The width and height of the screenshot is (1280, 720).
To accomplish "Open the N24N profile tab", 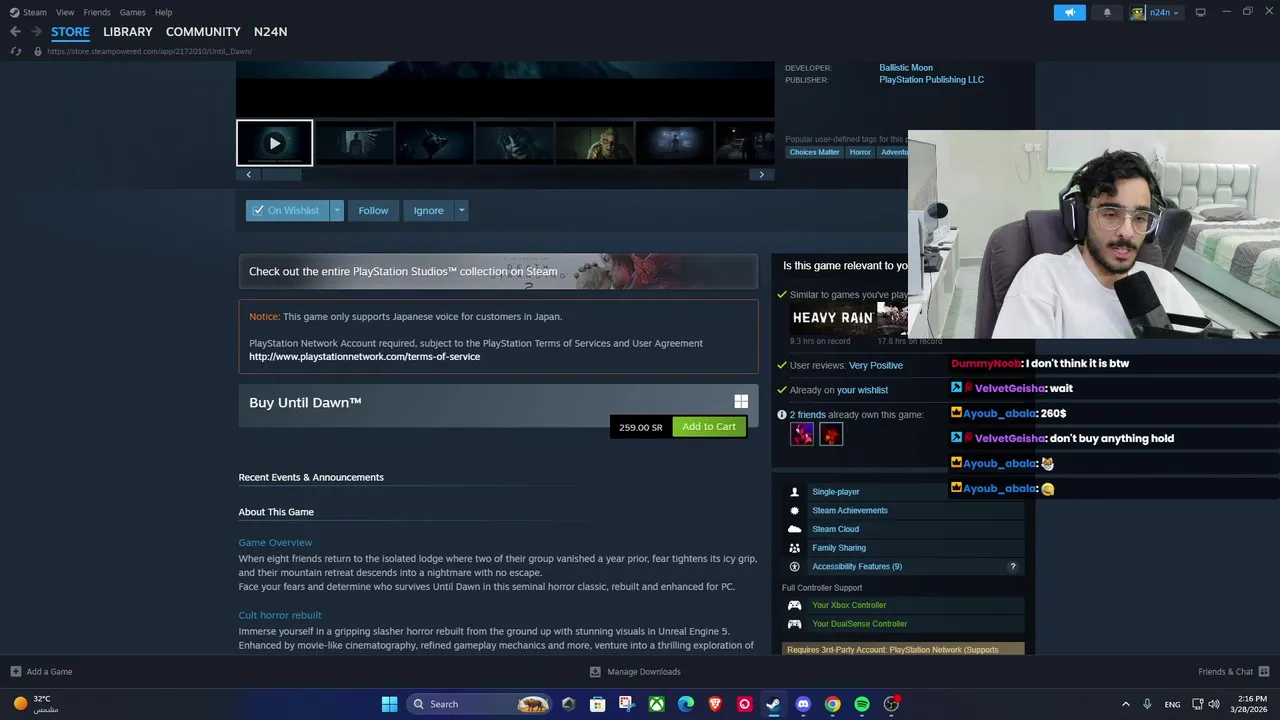I will (270, 32).
